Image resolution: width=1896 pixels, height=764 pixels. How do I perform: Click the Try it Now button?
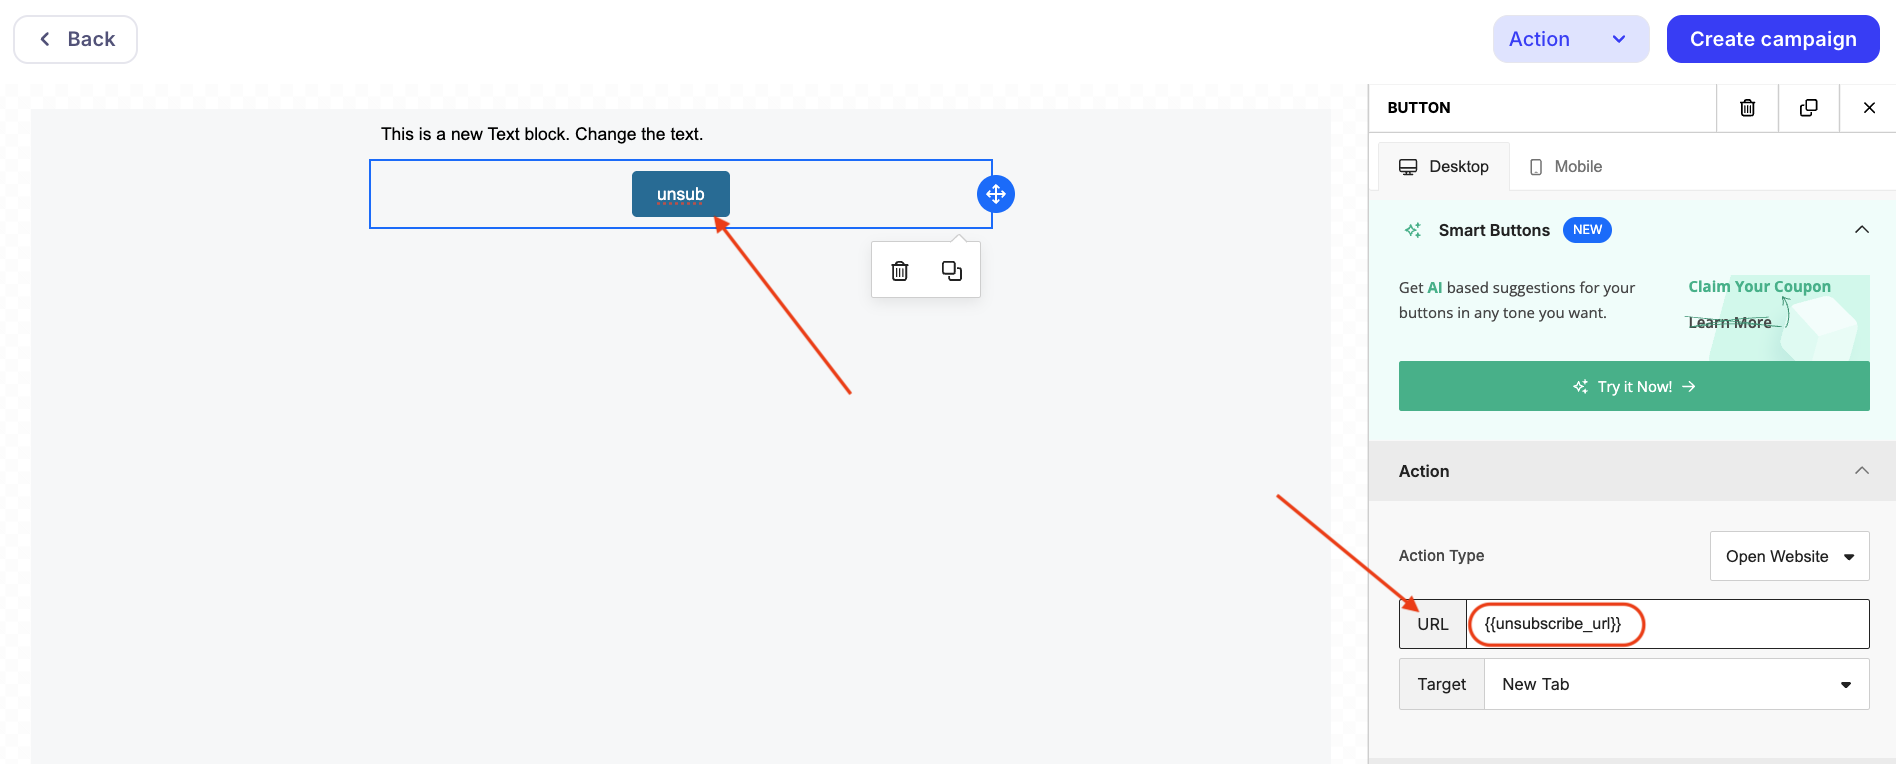pos(1633,387)
